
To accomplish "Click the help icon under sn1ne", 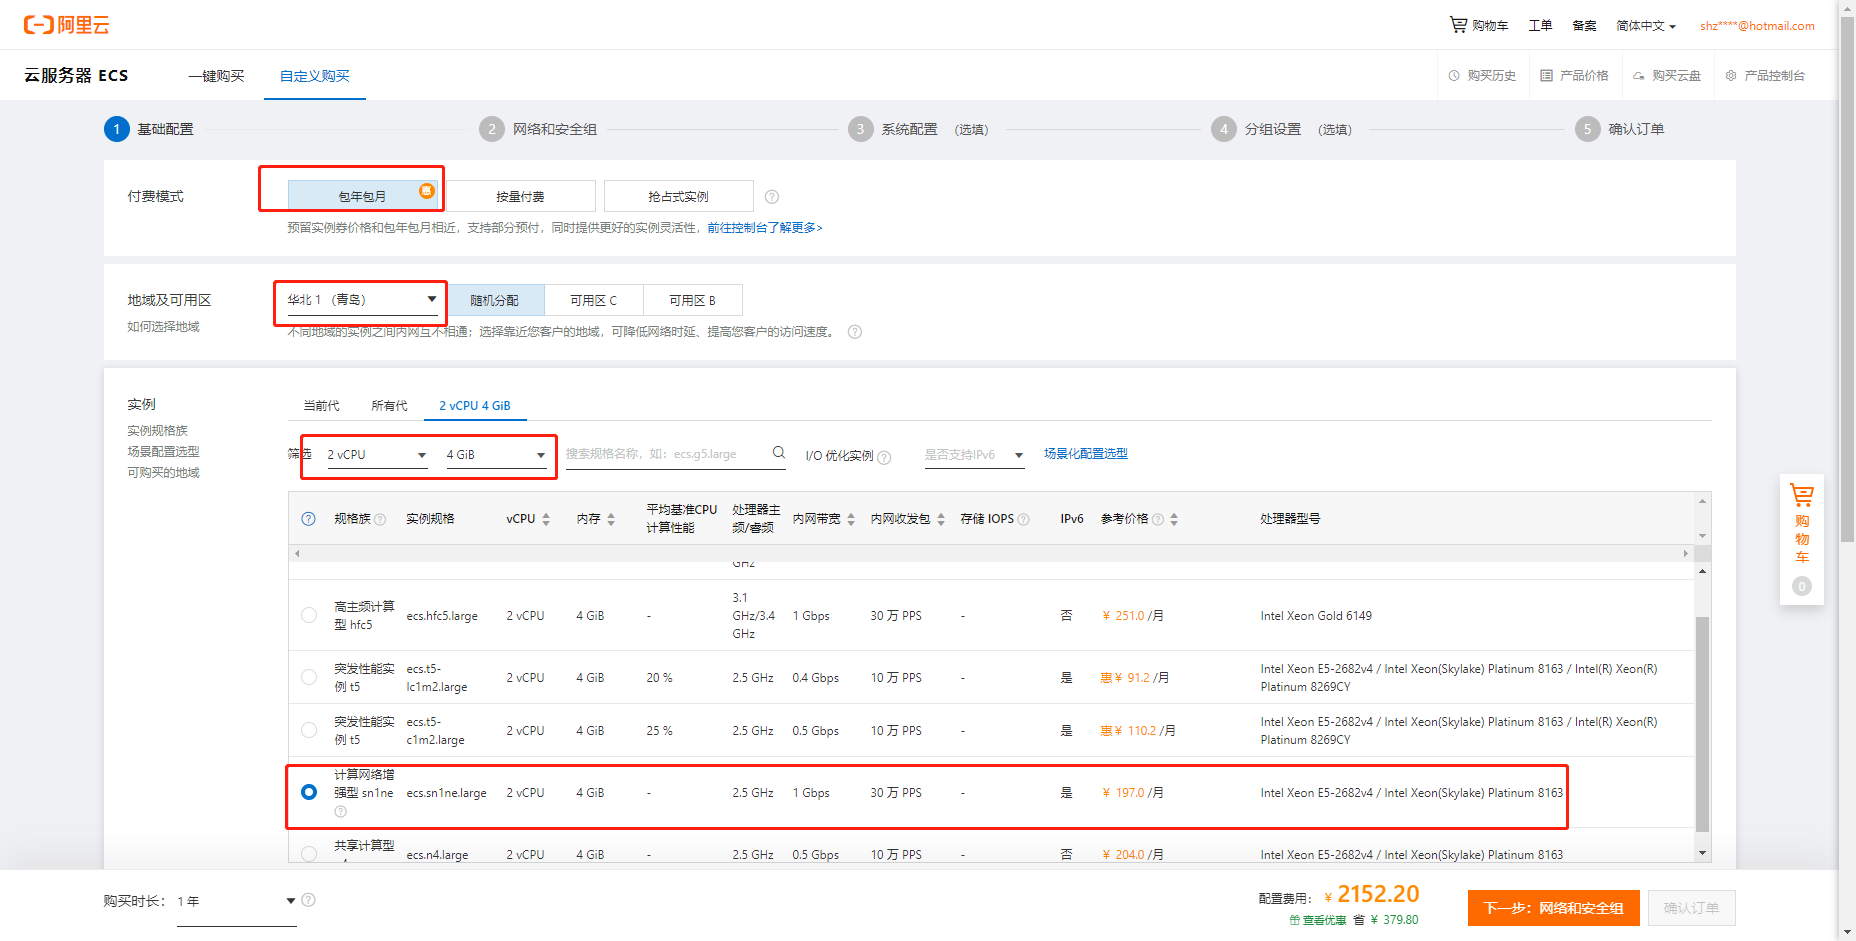I will pos(340,812).
